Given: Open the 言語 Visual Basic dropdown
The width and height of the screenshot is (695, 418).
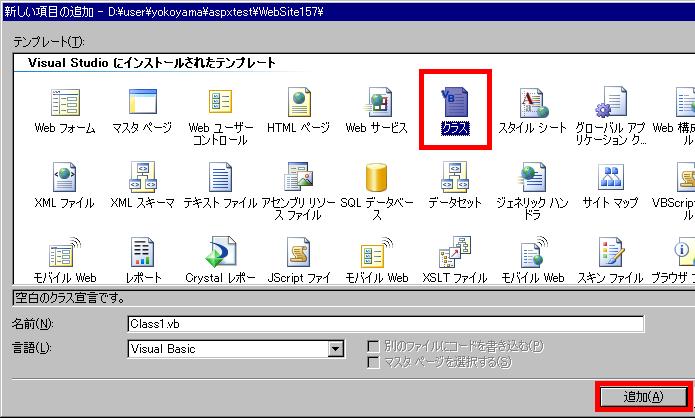Looking at the screenshot, I should point(336,349).
